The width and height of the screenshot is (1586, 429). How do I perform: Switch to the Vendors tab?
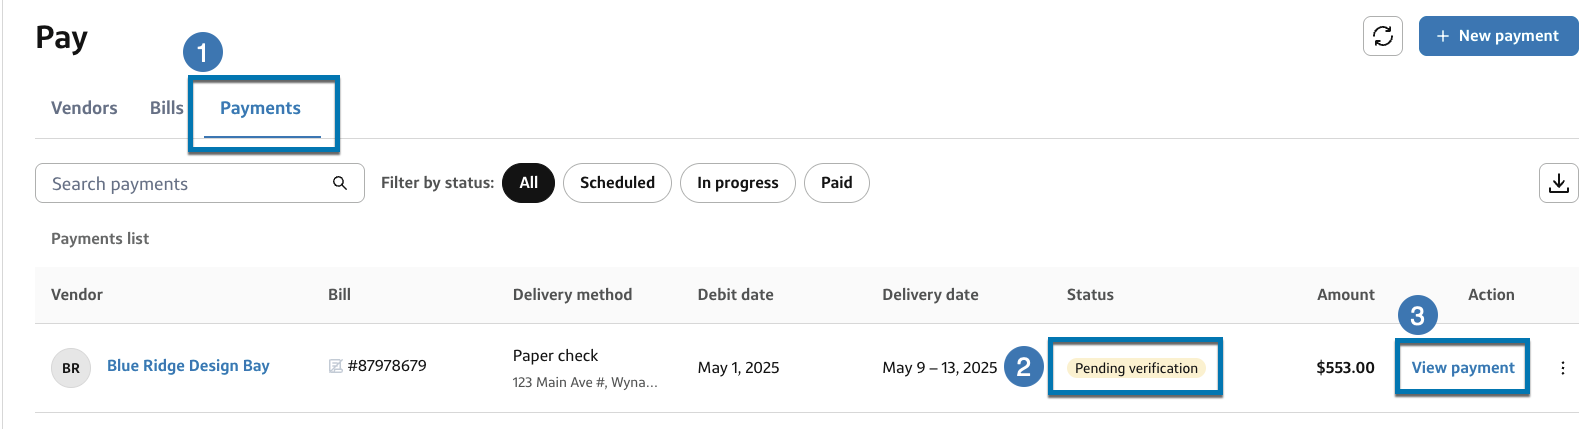(84, 108)
